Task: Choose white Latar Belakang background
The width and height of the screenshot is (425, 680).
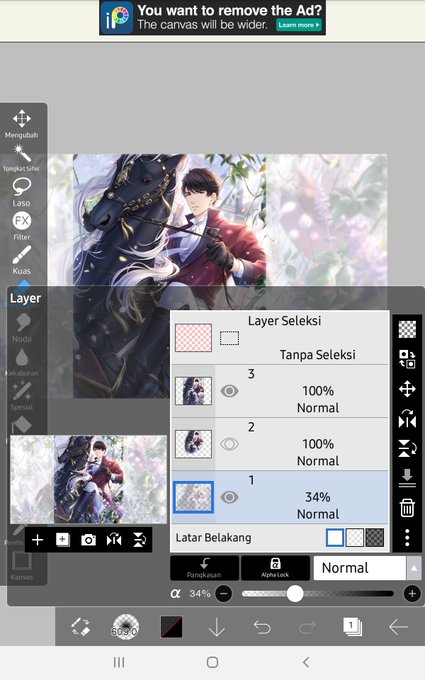Action: click(x=335, y=538)
